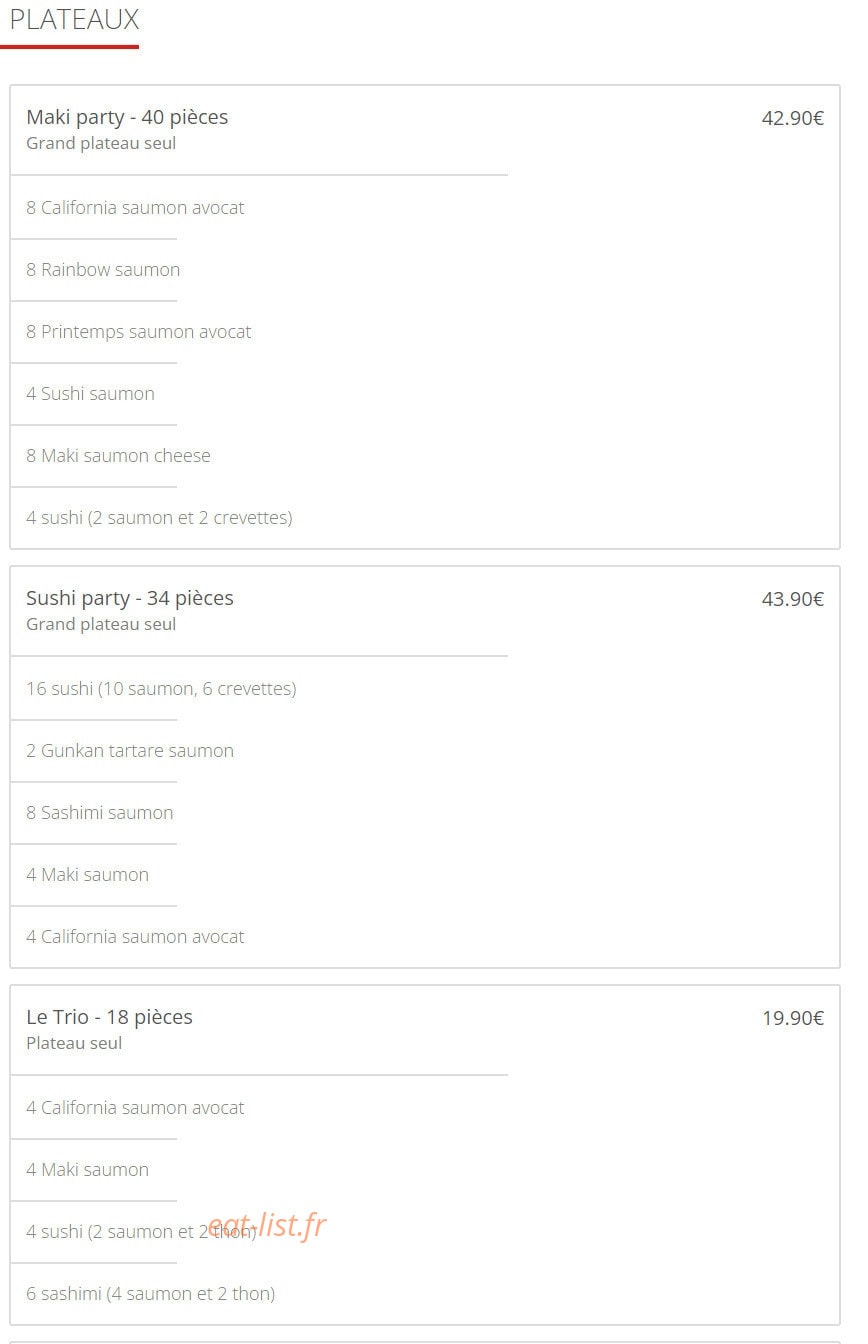
Task: Select the Maki party - 40 pièces title
Action: (x=127, y=117)
